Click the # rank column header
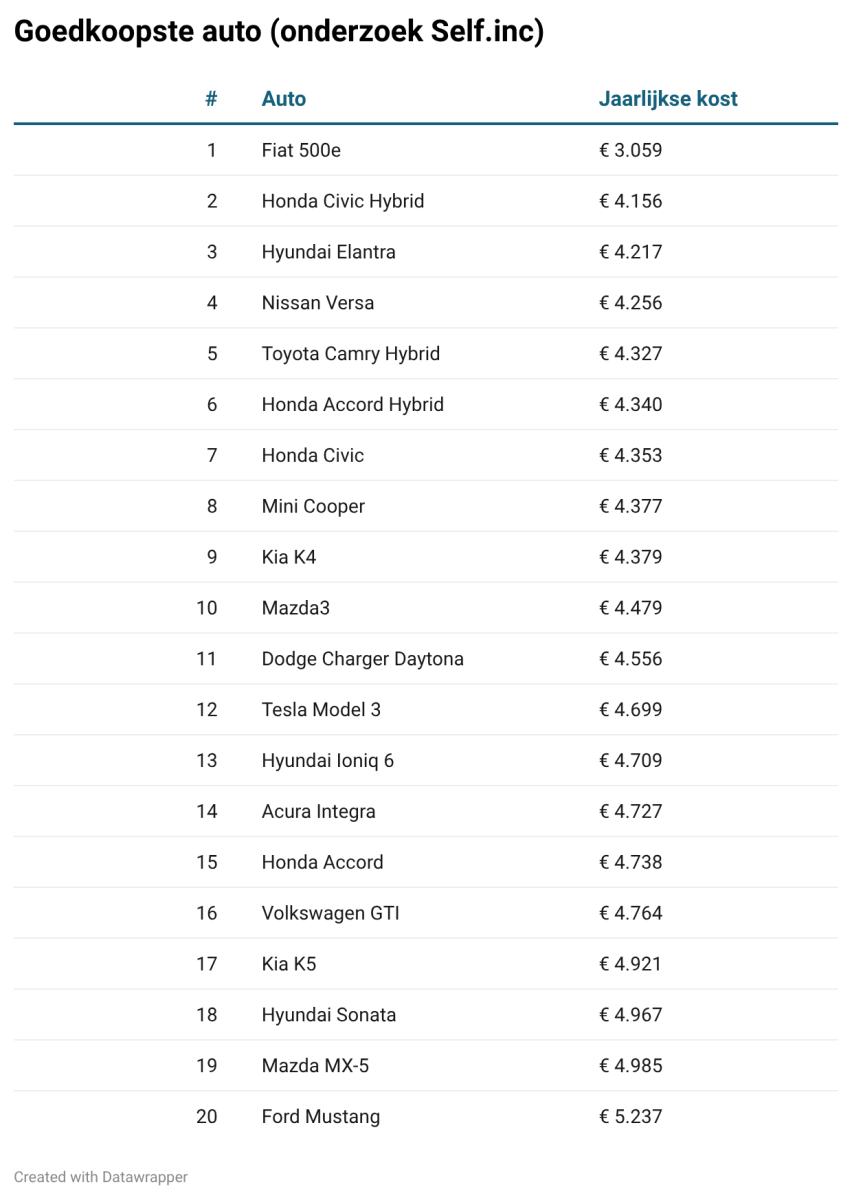 211,99
